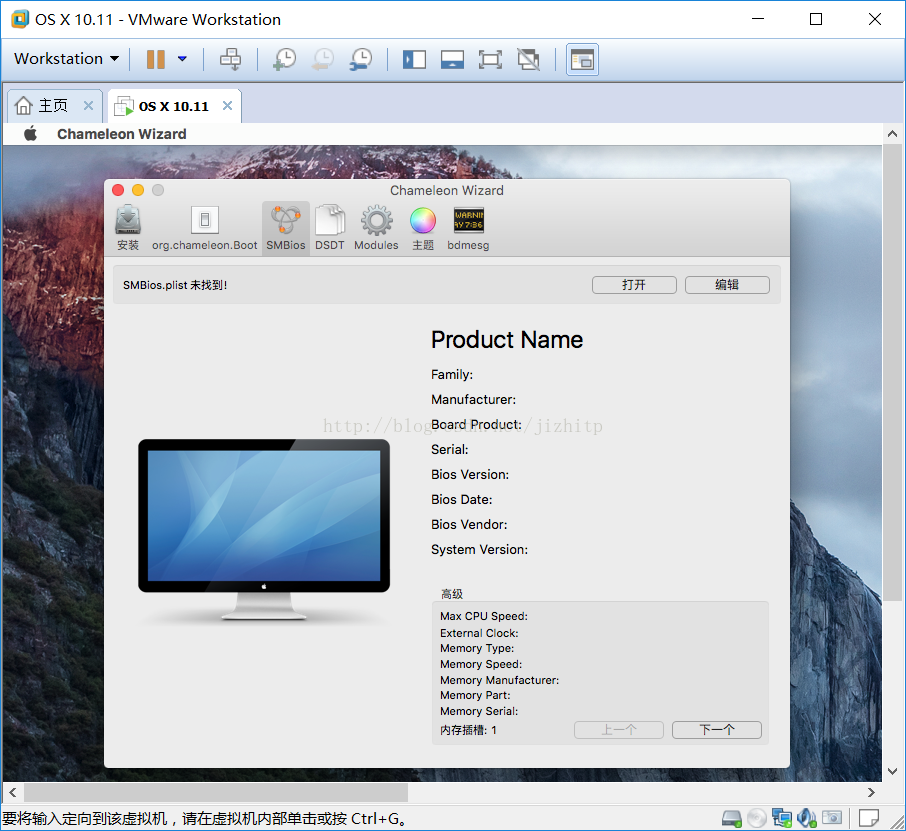Click the 'External Clock:' label
Viewport: 906px width, 831px height.
pyautogui.click(x=479, y=633)
